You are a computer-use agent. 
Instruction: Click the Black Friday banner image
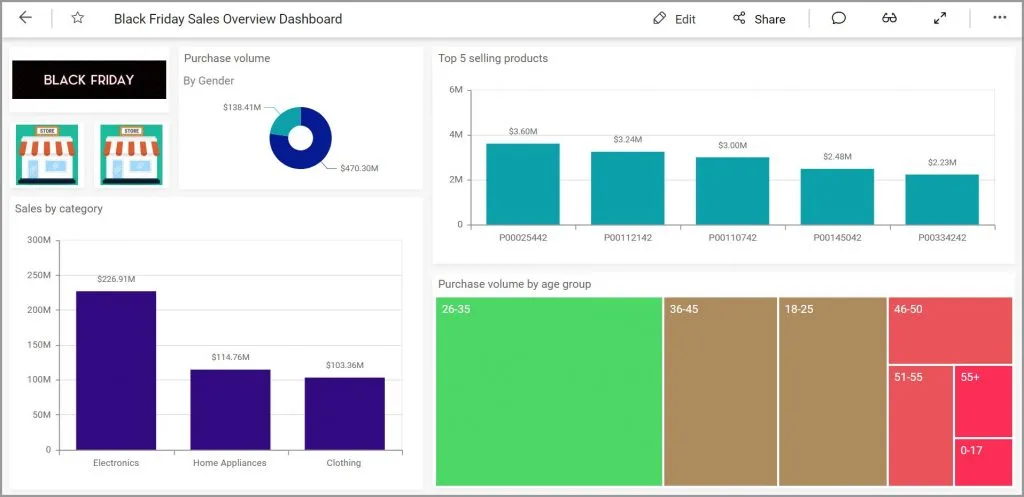tap(89, 80)
